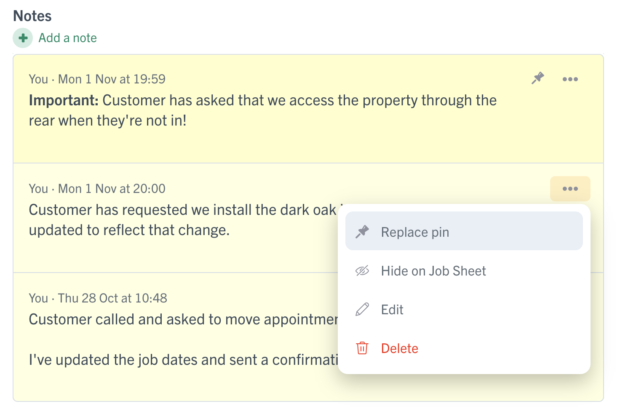
Task: Open the three-dot menu on the pinned note
Action: (x=570, y=79)
